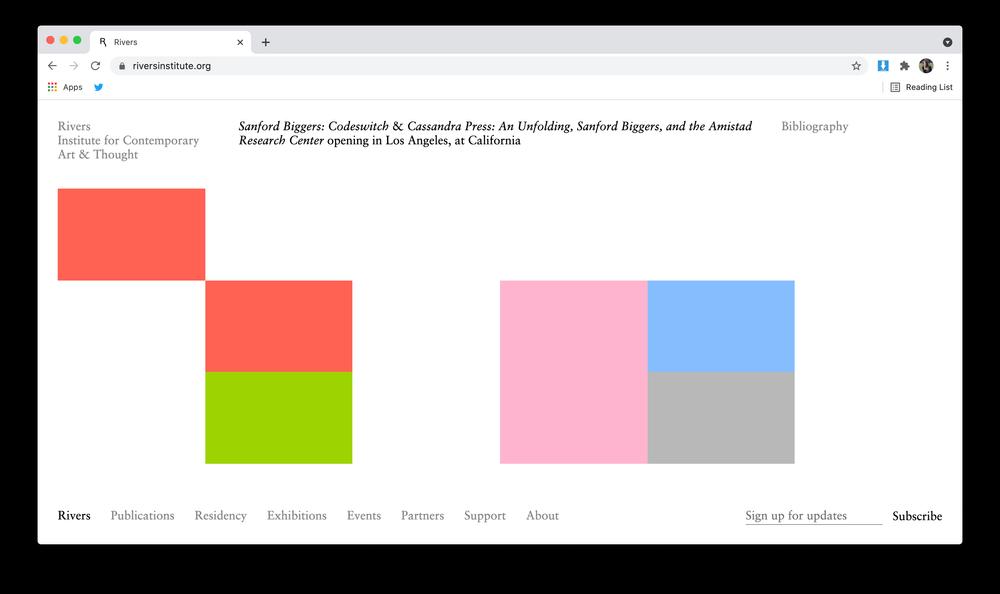
Task: Go to the Publications page
Action: click(x=142, y=516)
